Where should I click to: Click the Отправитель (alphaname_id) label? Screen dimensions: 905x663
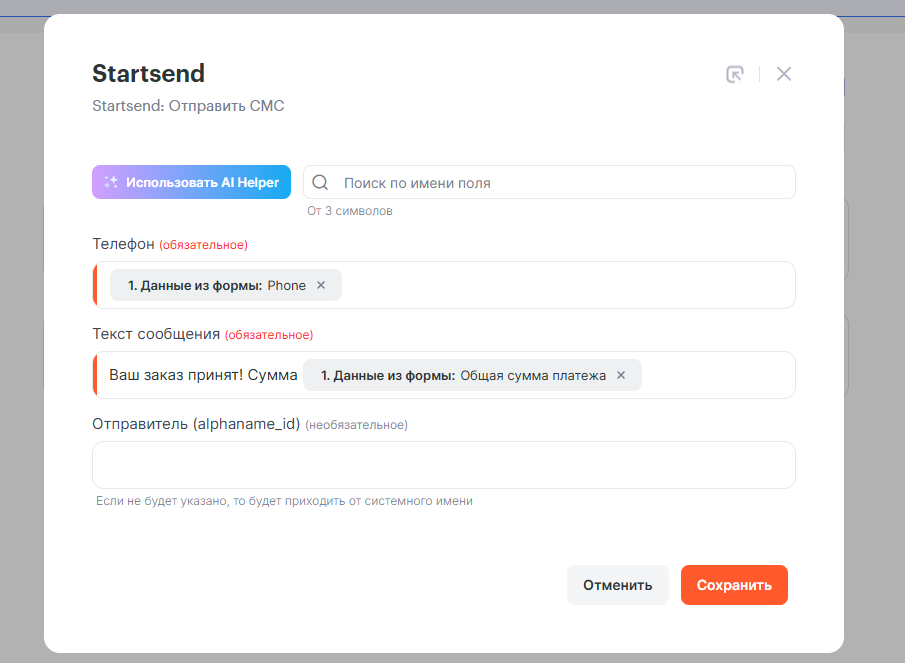tap(196, 424)
